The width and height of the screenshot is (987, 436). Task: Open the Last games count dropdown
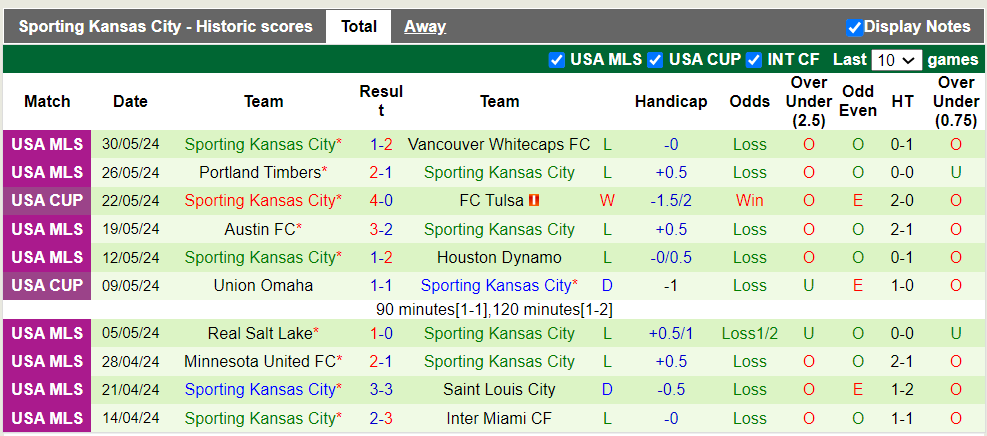click(896, 60)
